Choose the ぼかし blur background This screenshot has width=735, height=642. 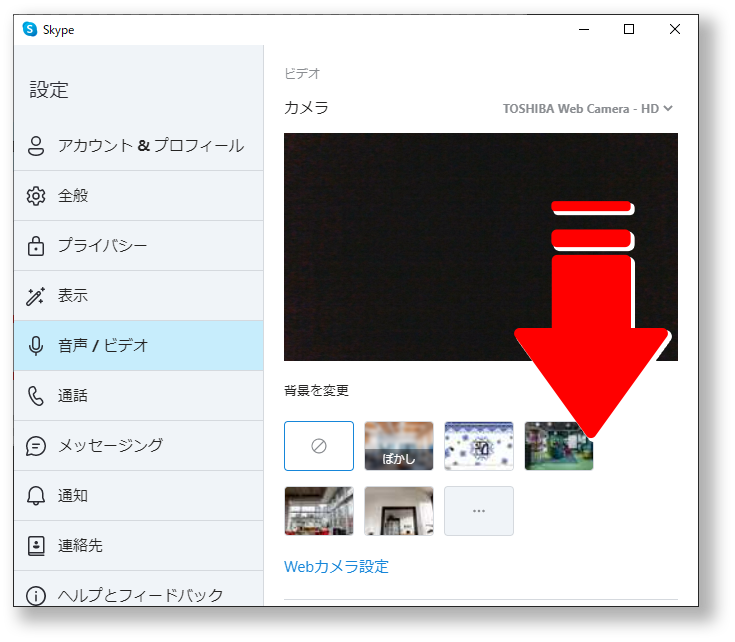(399, 446)
